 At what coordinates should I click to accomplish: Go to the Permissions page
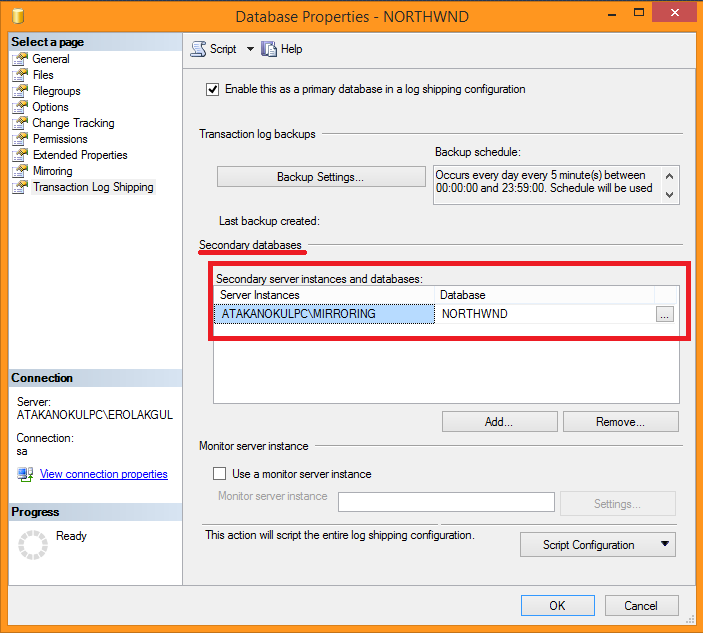(x=60, y=139)
